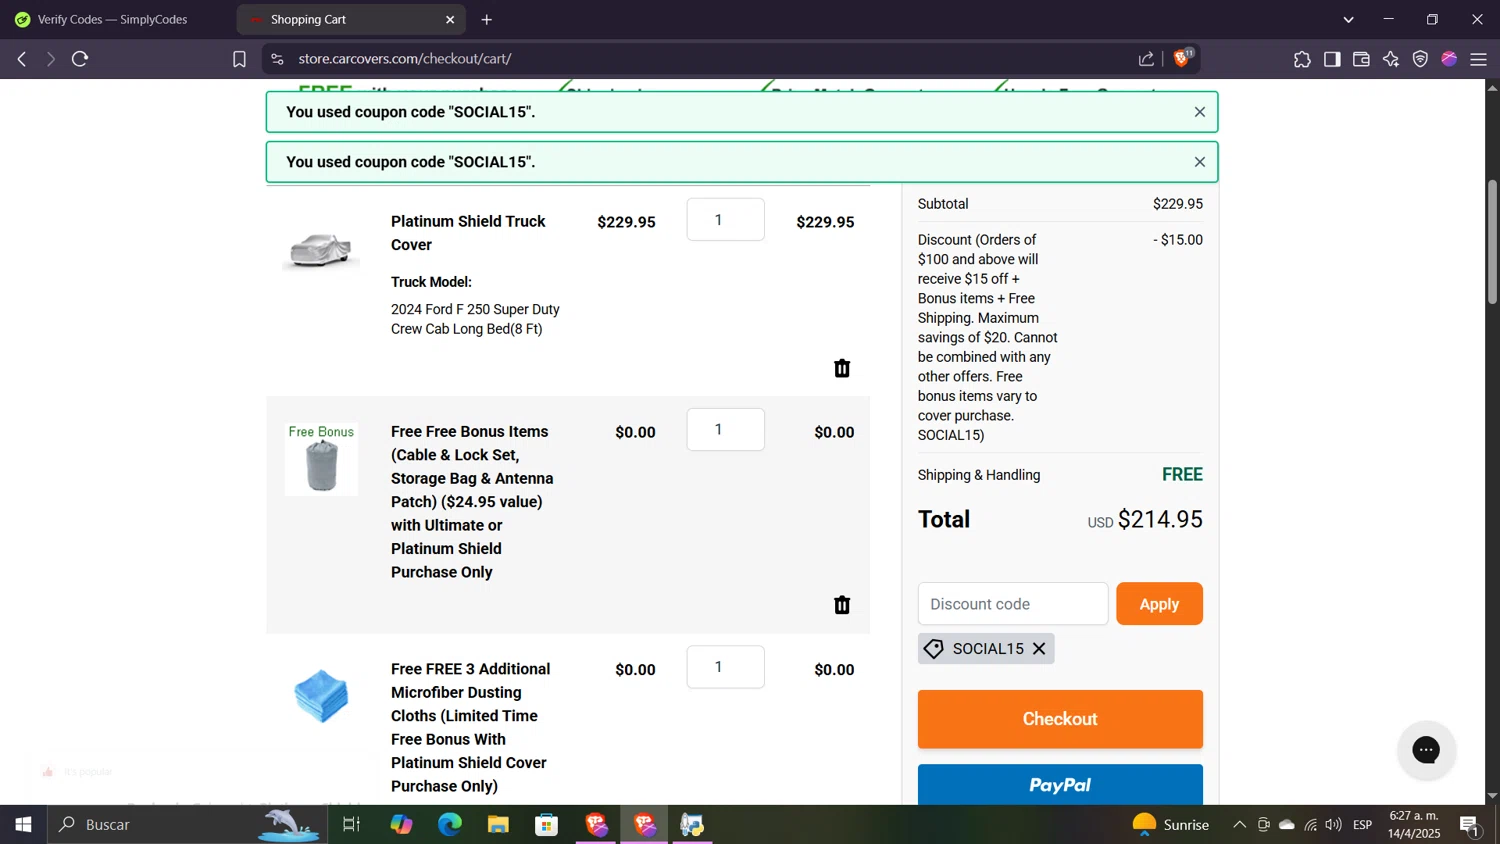Open File Explorer from the taskbar
Screen dimensions: 1500x844
pos(498,825)
